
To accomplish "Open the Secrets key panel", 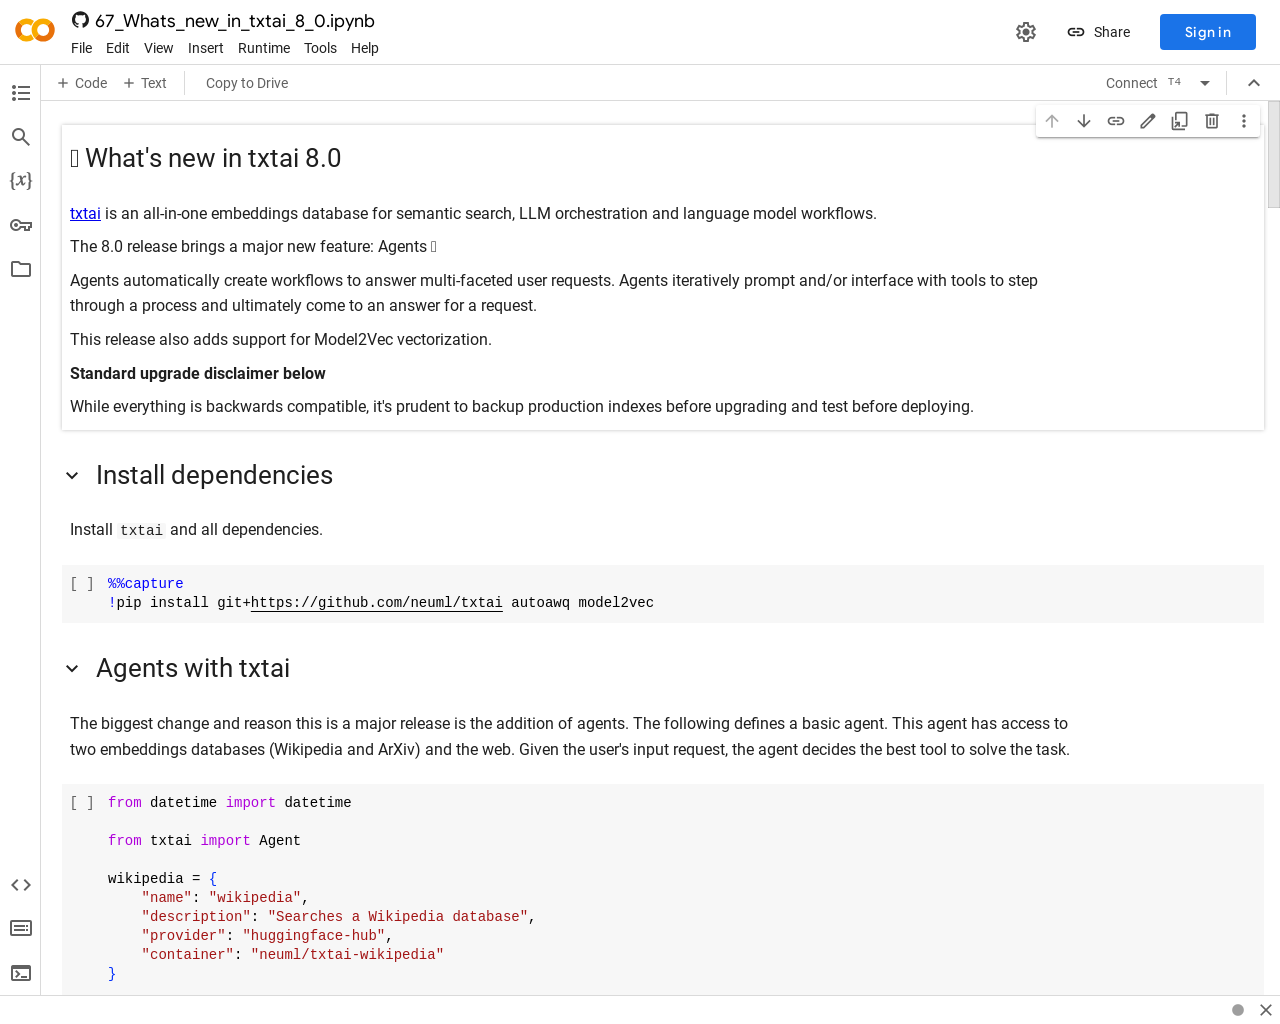I will coord(21,225).
